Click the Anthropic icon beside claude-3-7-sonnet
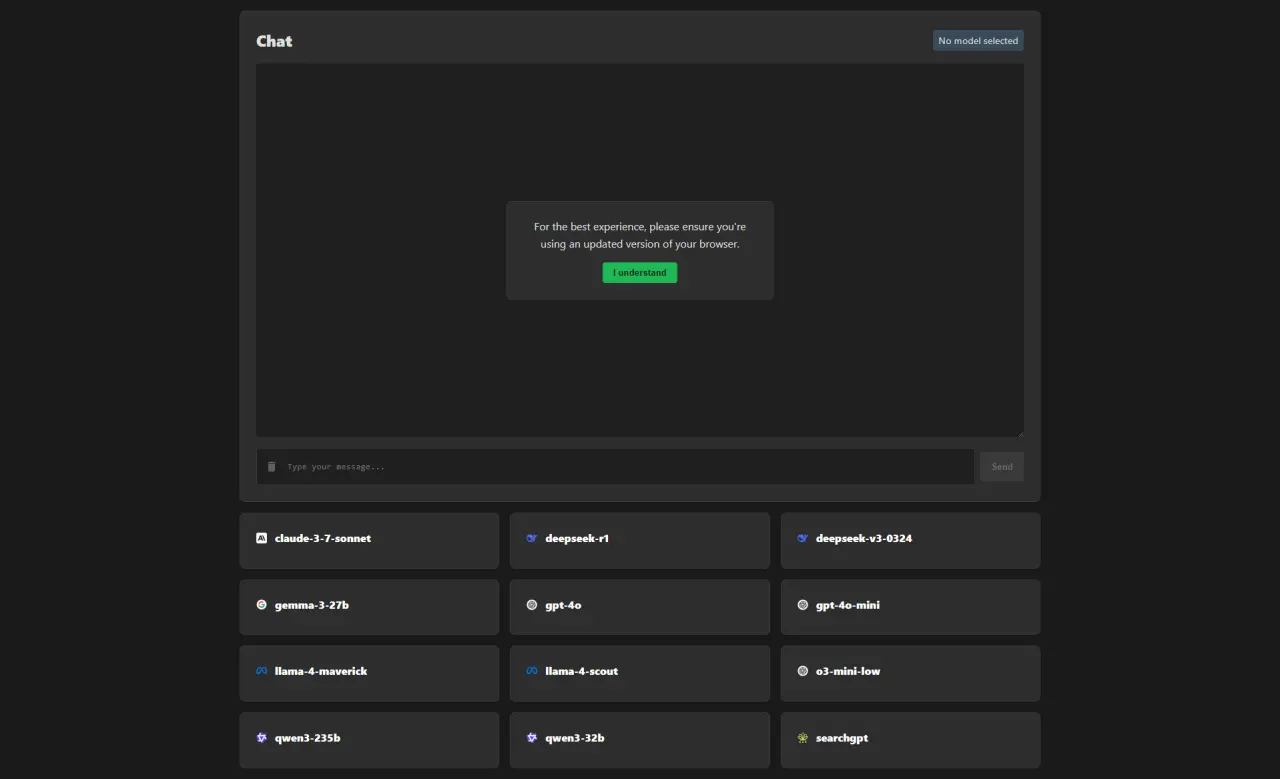Screen dimensions: 1280x779 pyautogui.click(x=262, y=538)
